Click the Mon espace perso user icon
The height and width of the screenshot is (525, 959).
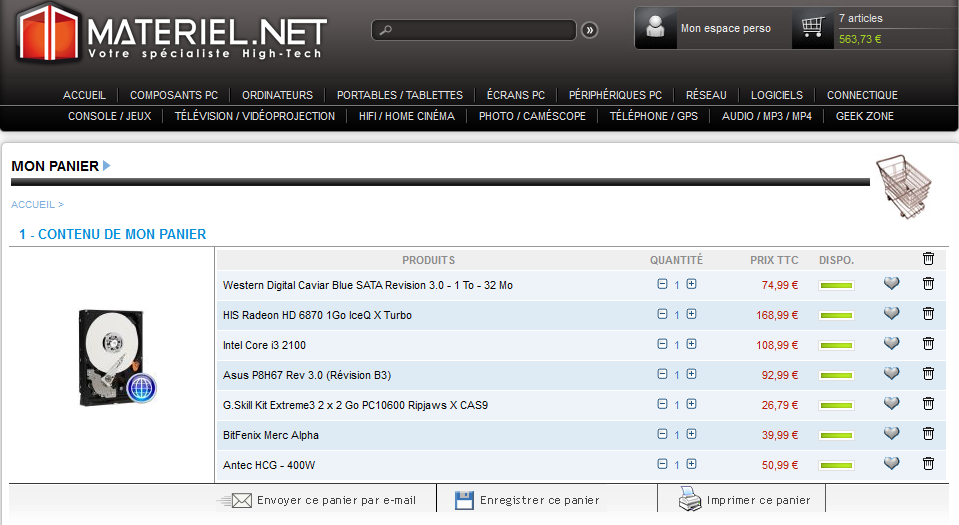(656, 28)
